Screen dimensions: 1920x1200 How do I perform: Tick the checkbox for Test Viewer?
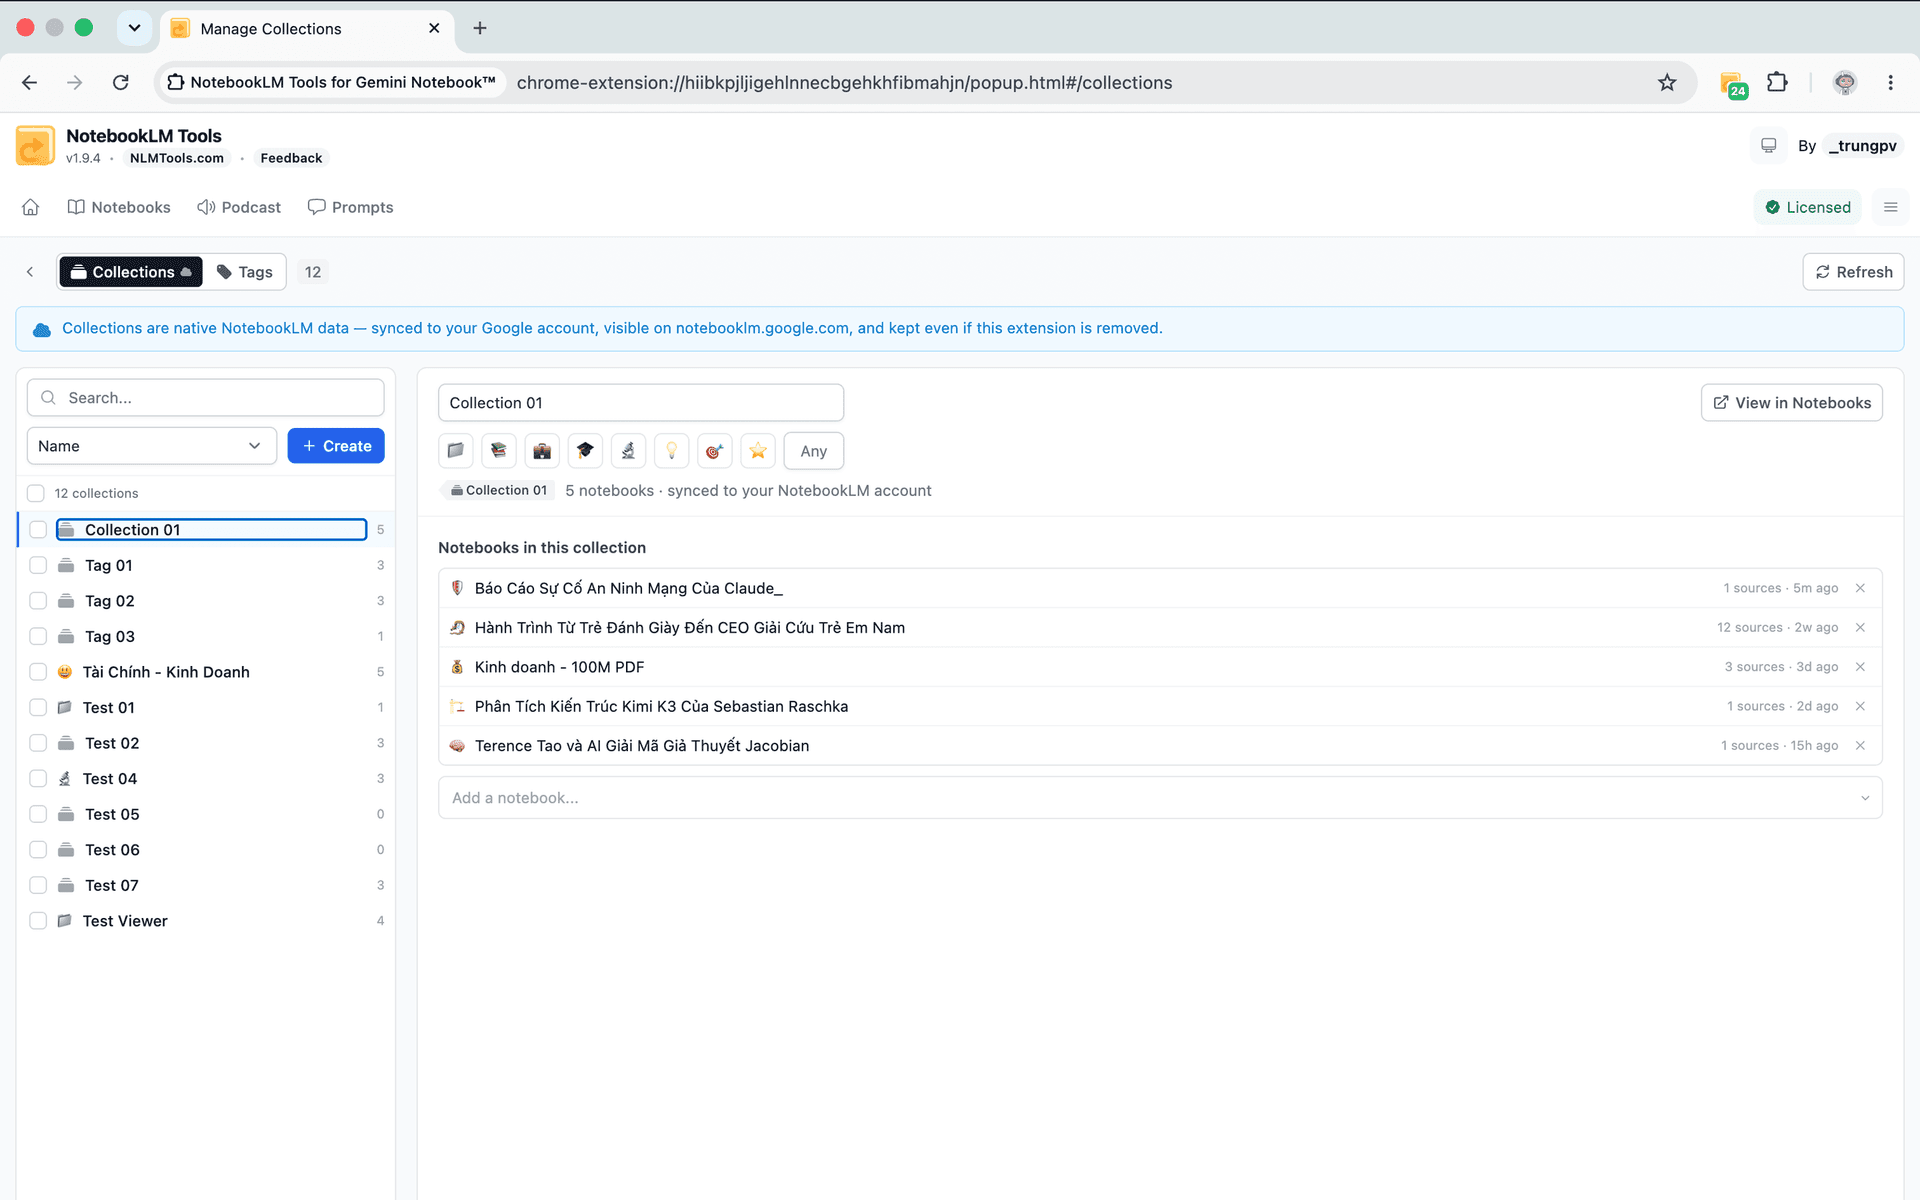38,921
